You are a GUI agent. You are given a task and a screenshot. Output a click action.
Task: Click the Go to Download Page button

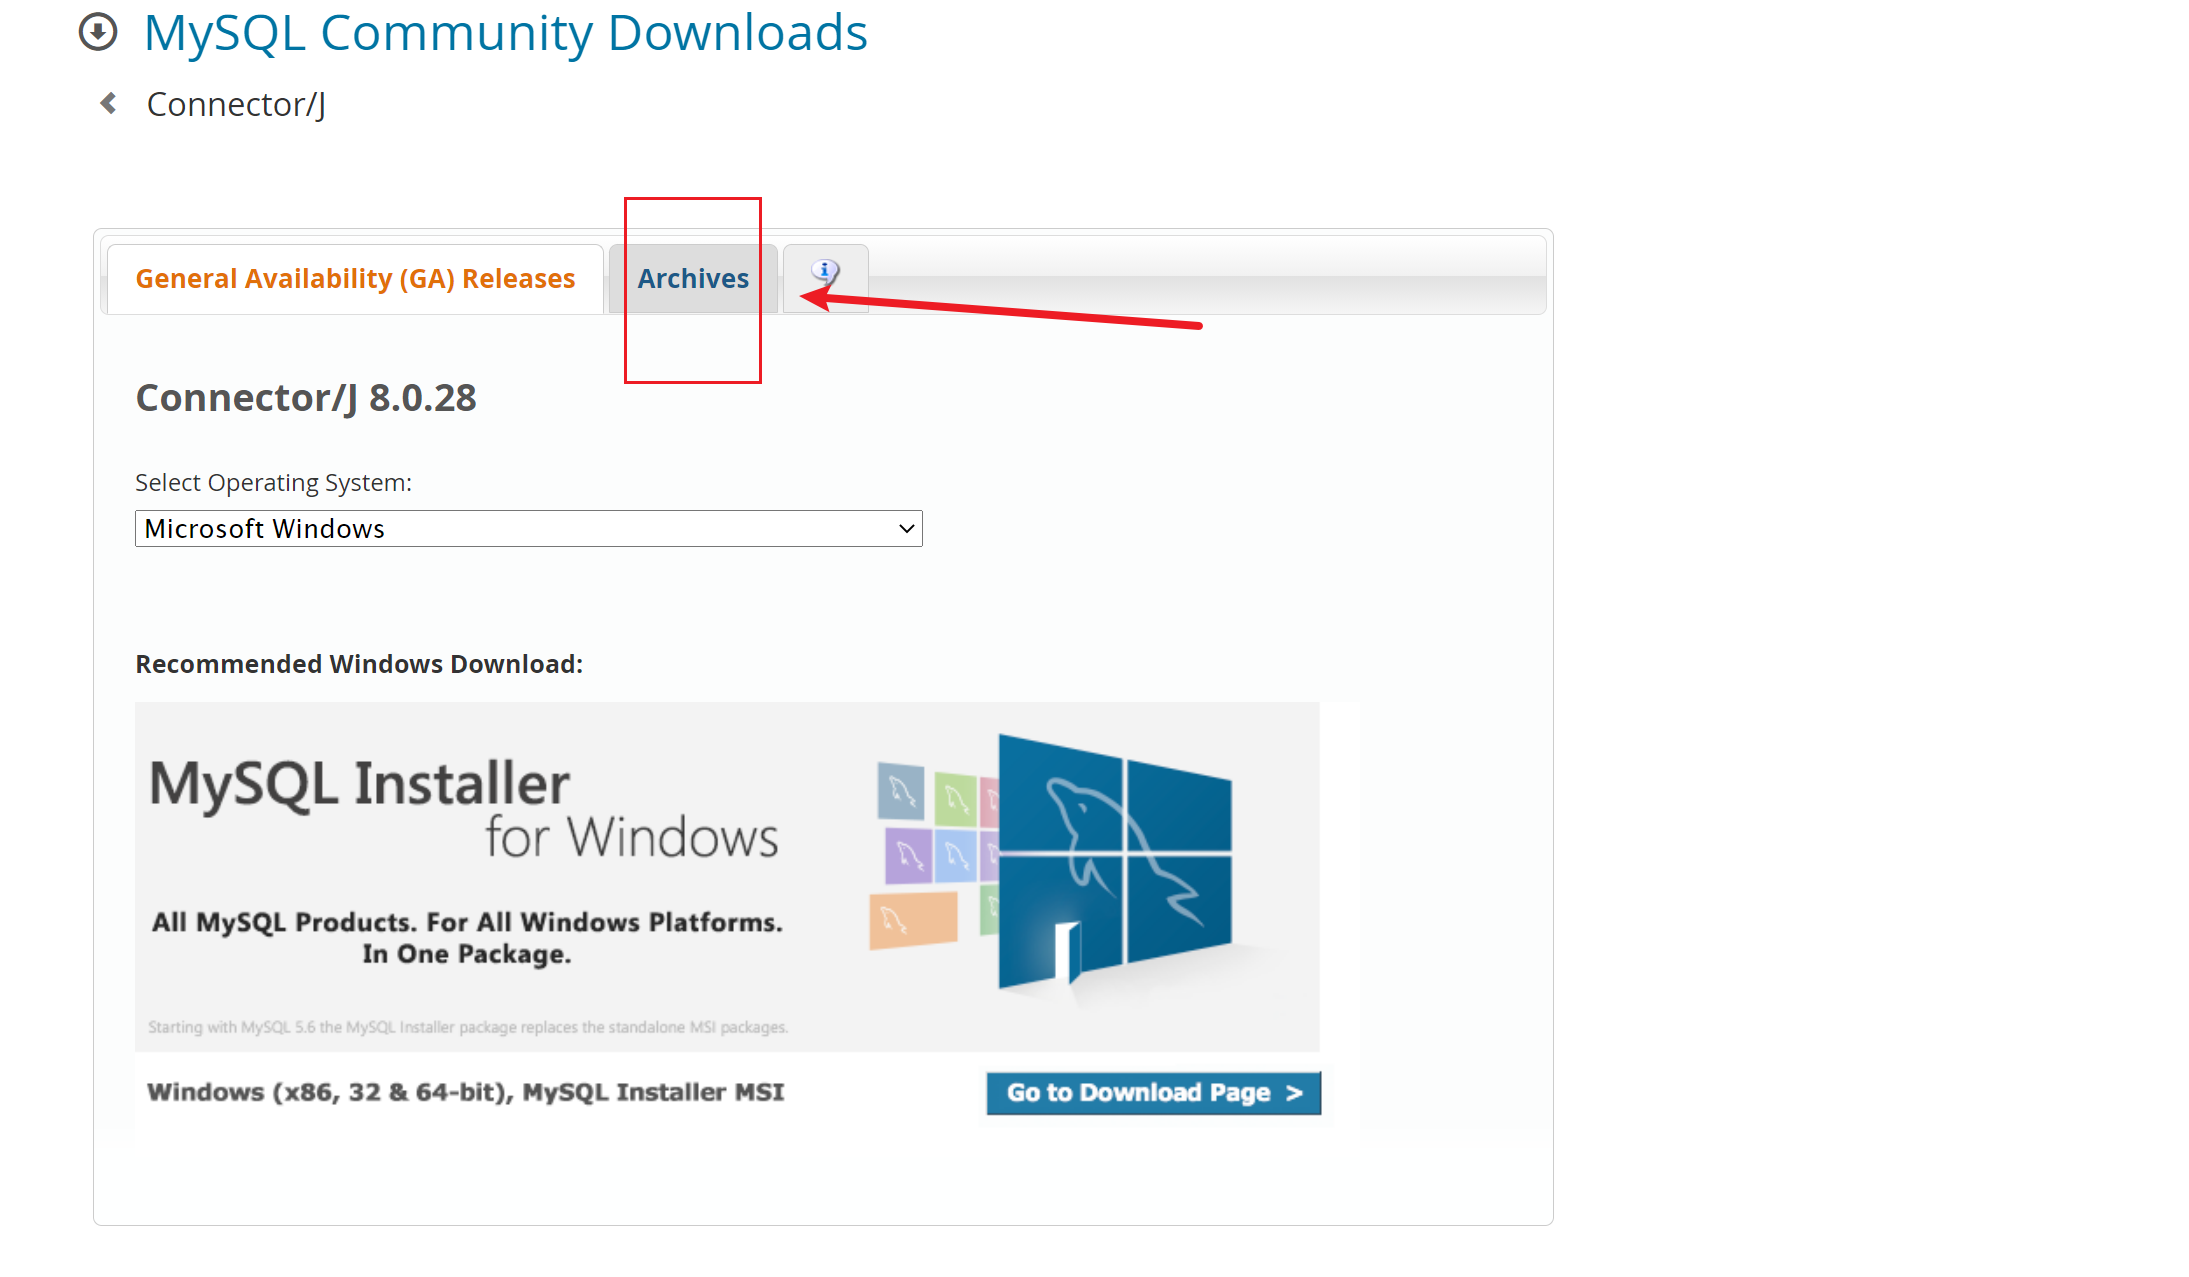(x=1153, y=1092)
